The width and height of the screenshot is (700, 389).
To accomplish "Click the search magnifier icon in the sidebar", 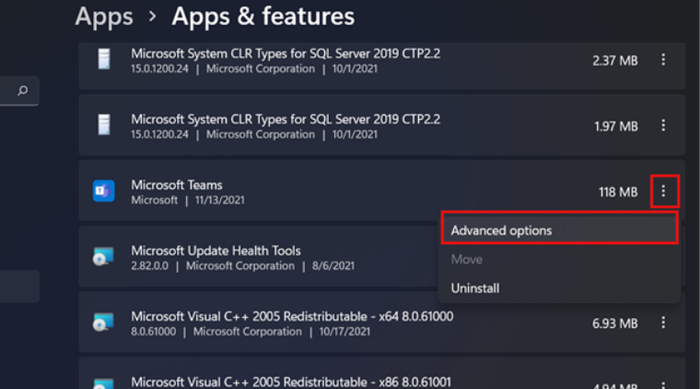I will pos(22,91).
